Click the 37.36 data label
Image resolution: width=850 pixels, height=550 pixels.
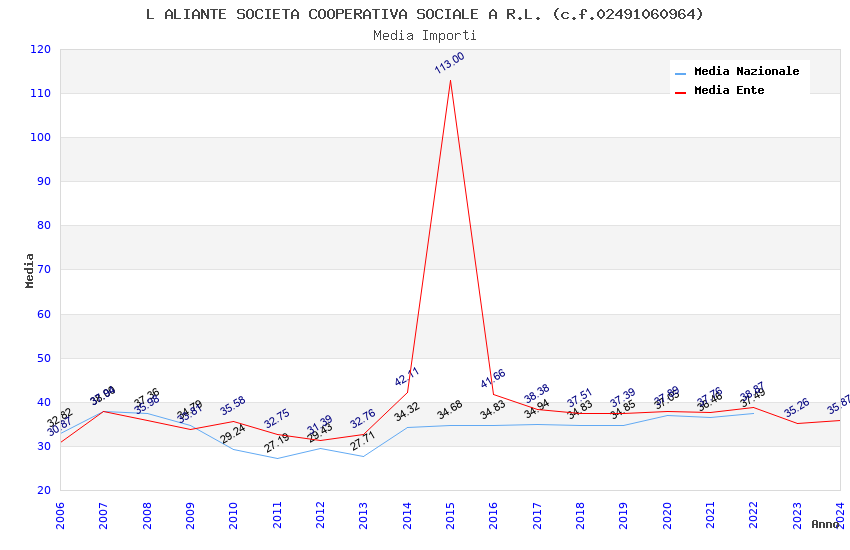(x=146, y=398)
